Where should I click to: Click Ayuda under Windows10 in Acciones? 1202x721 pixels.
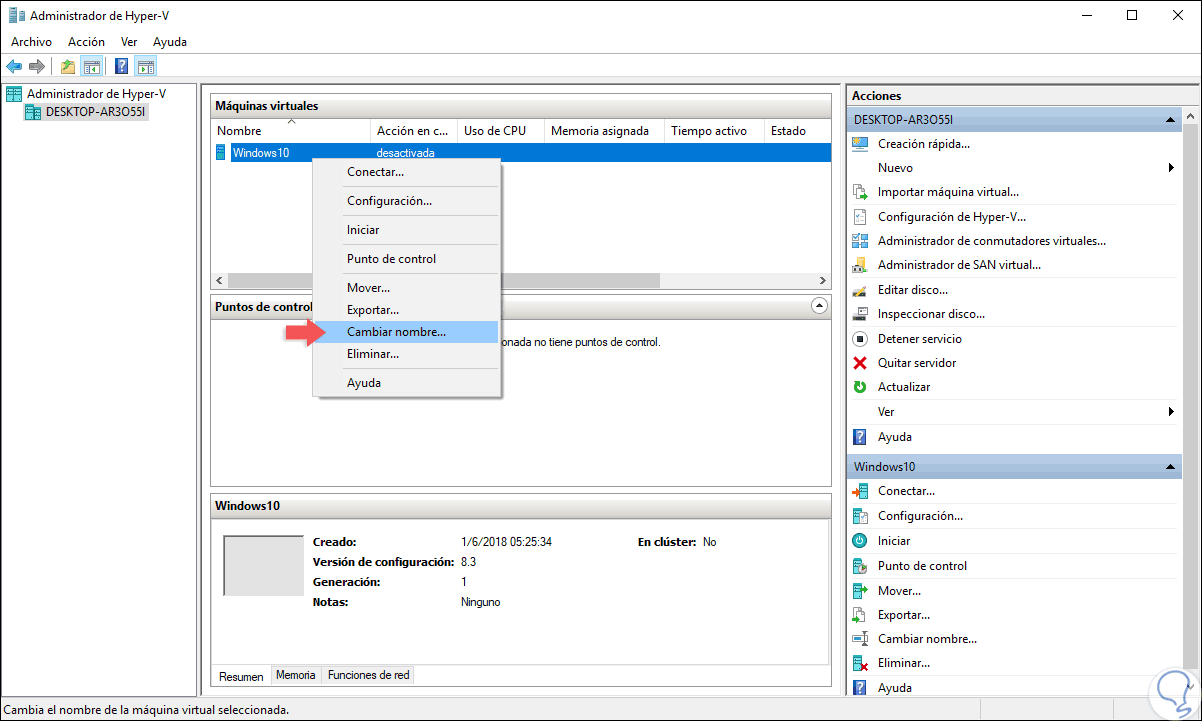(x=894, y=687)
